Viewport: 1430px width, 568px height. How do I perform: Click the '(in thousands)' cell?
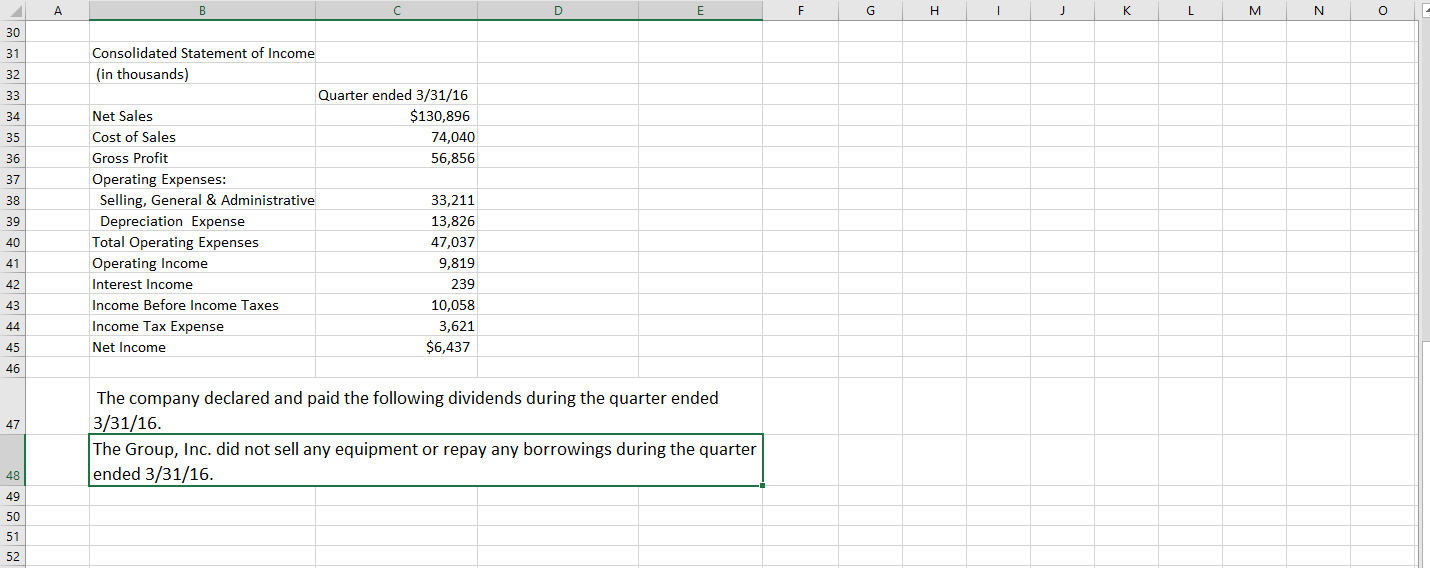202,74
